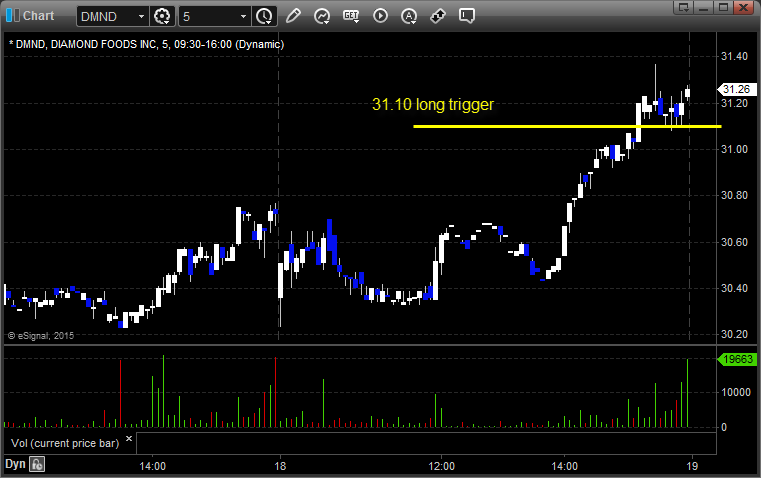Close the Vol study pane with the X
The width and height of the screenshot is (761, 478).
coord(129,439)
